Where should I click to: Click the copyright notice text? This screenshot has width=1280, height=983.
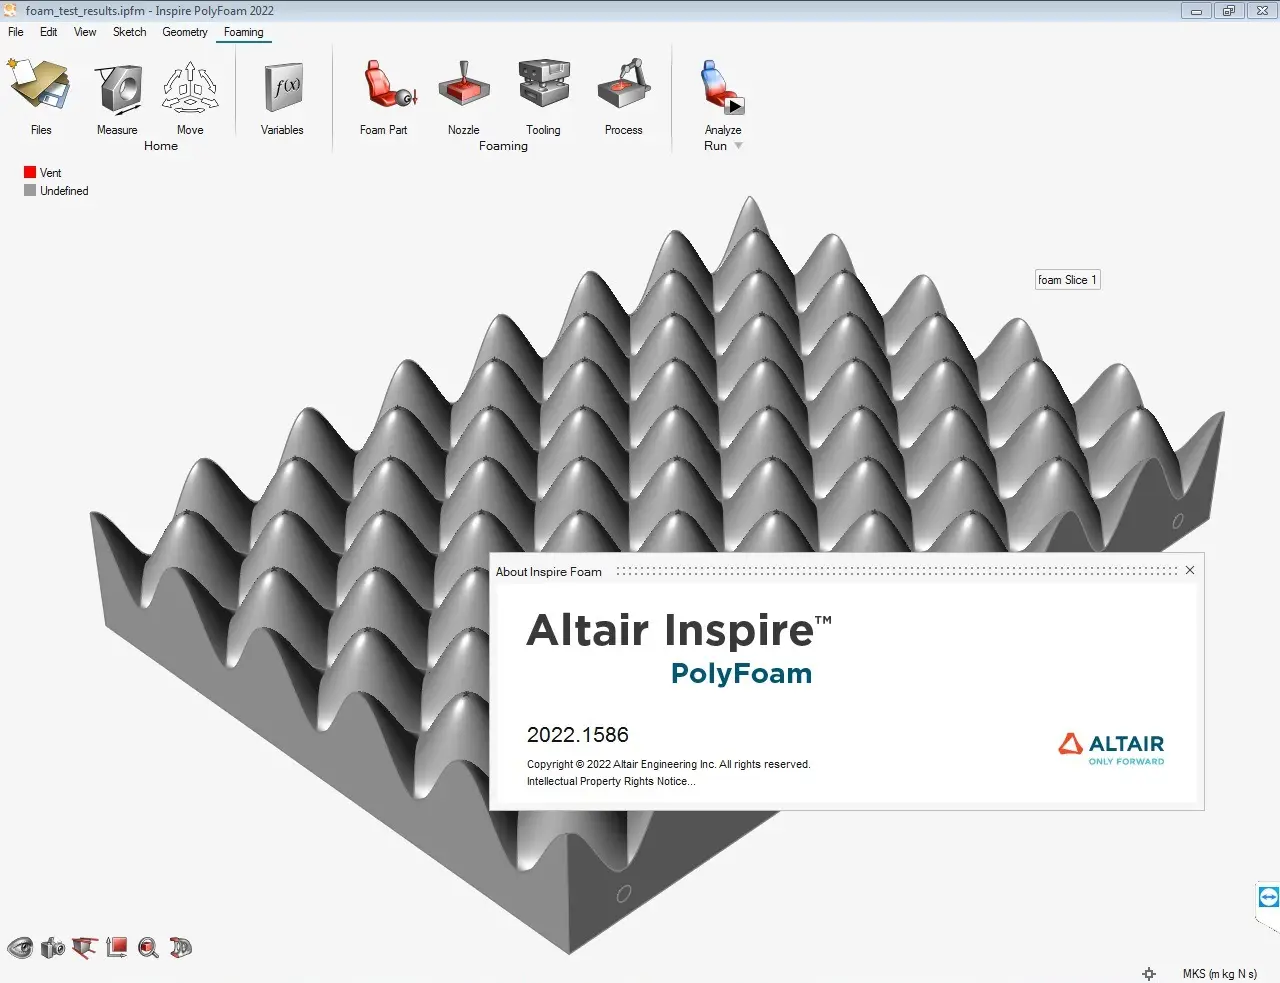pos(669,764)
